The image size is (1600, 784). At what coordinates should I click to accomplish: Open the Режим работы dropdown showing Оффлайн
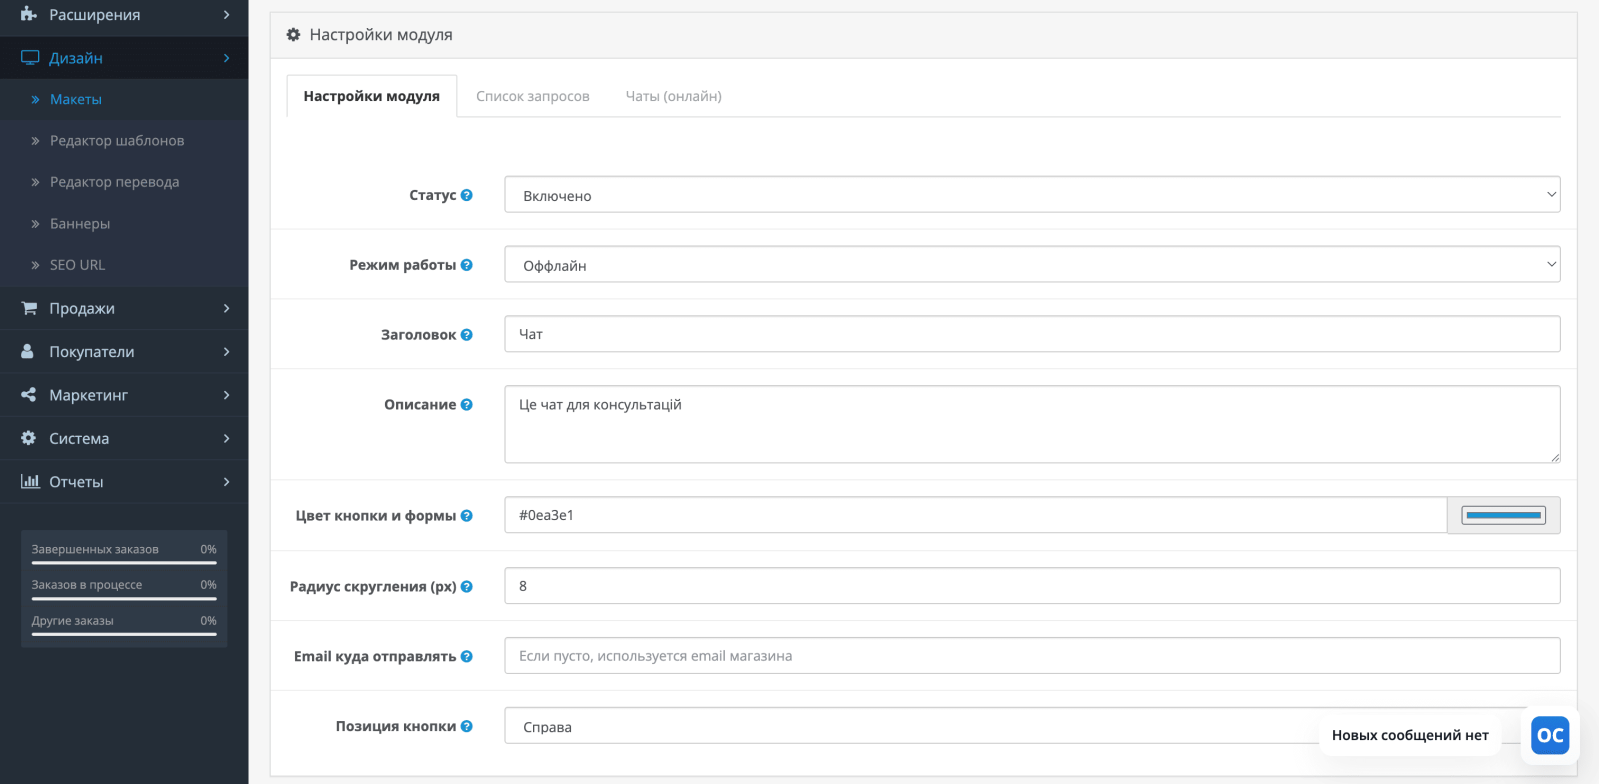coord(1032,265)
